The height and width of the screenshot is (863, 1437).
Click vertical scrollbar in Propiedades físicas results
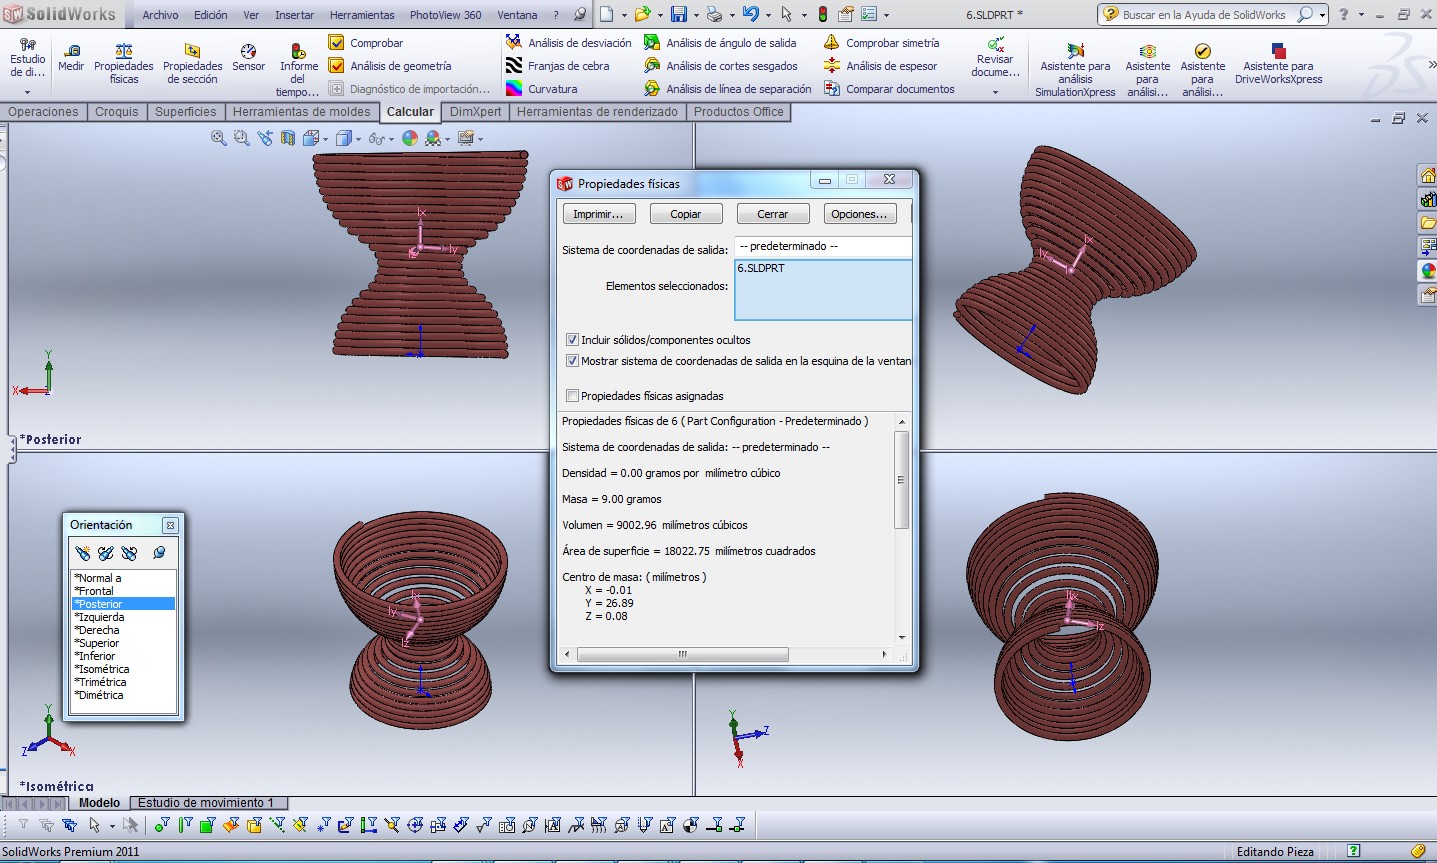[901, 480]
